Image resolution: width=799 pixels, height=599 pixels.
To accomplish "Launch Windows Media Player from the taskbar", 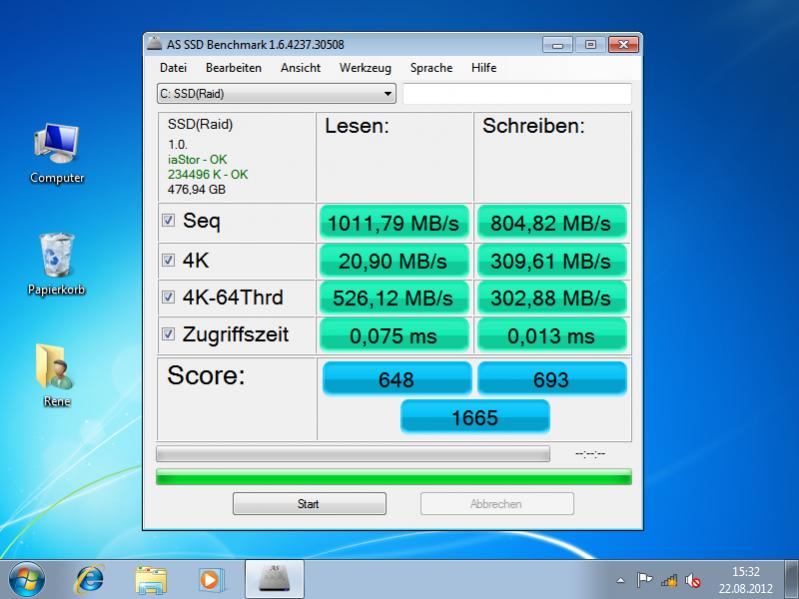I will coord(209,580).
